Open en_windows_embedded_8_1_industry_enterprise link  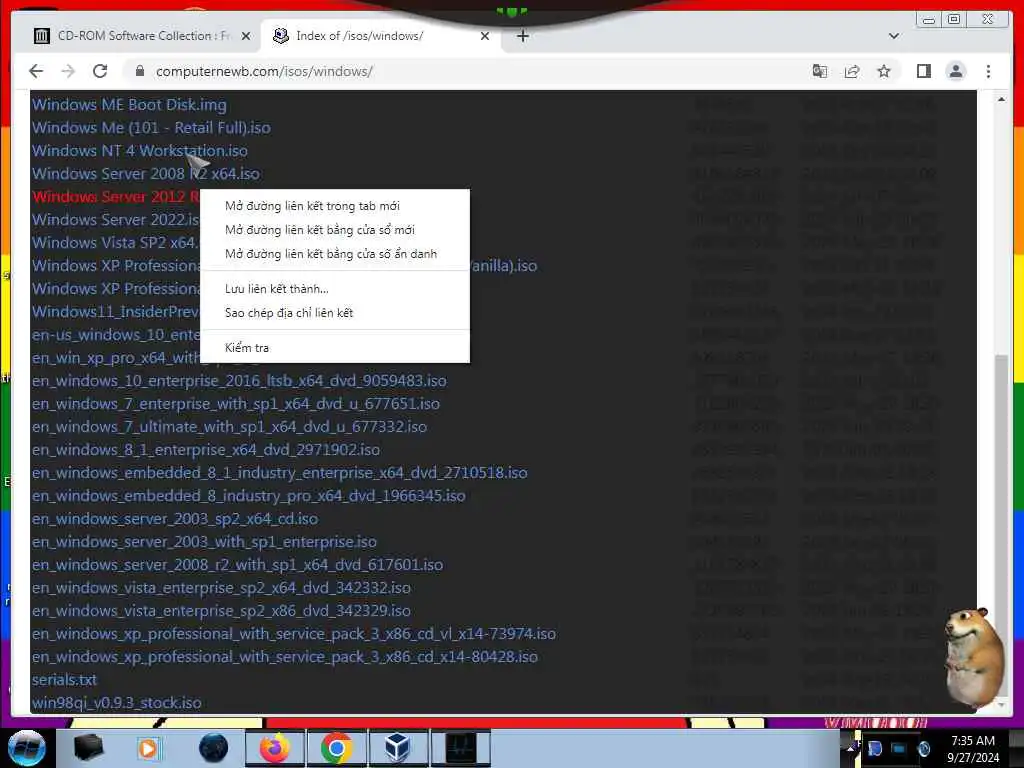280,473
